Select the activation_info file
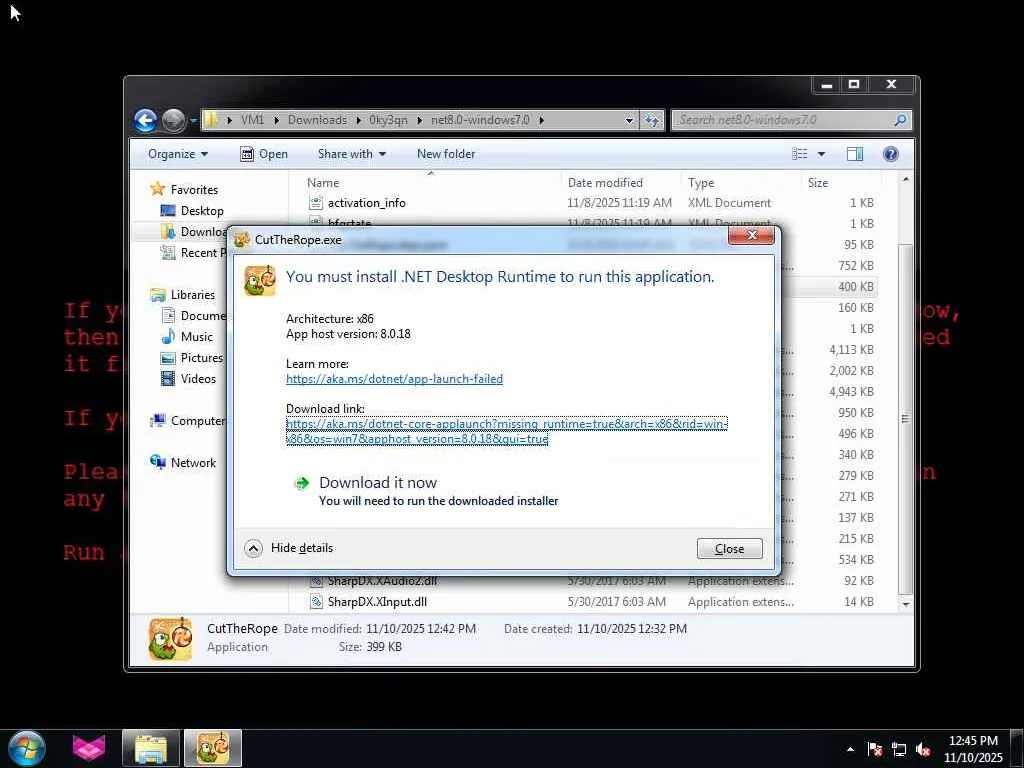 [x=366, y=203]
